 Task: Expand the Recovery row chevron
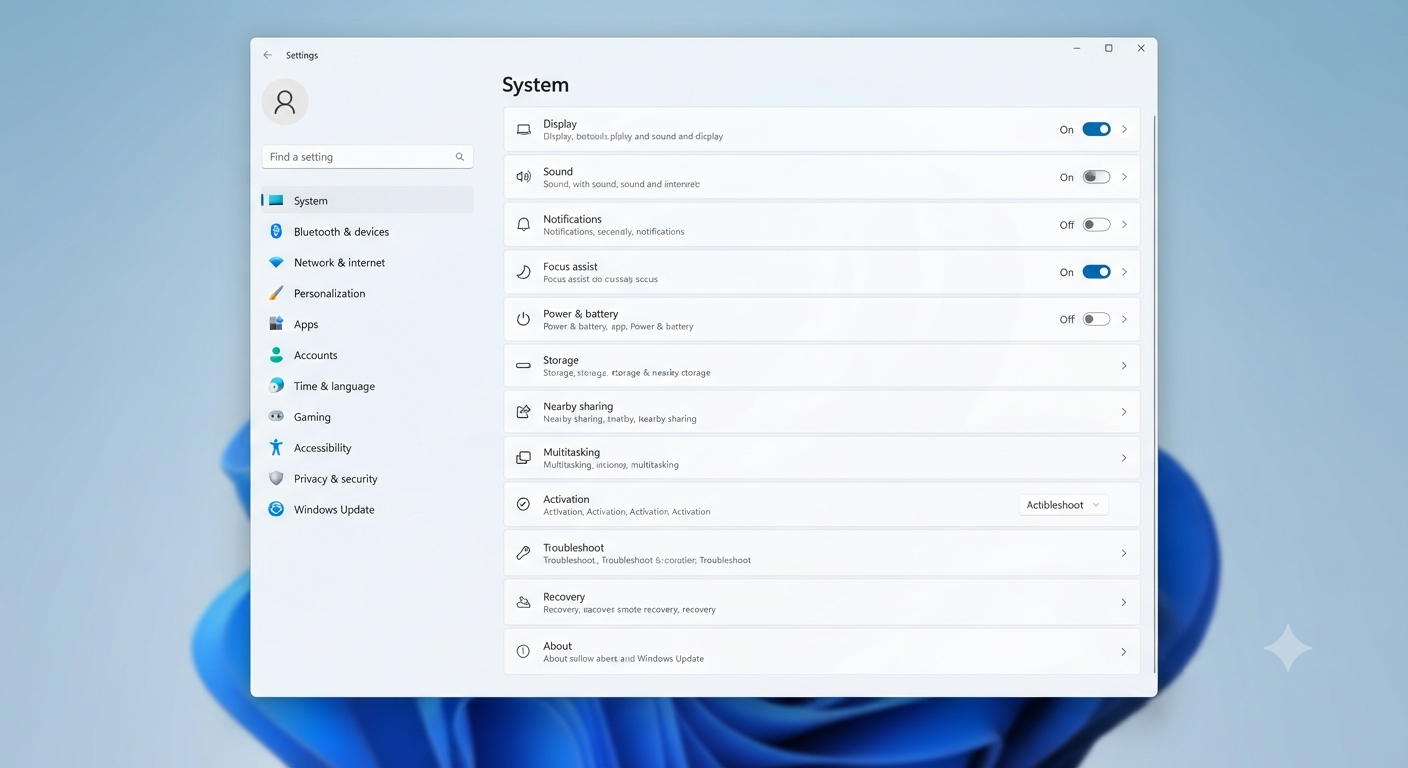coord(1124,602)
